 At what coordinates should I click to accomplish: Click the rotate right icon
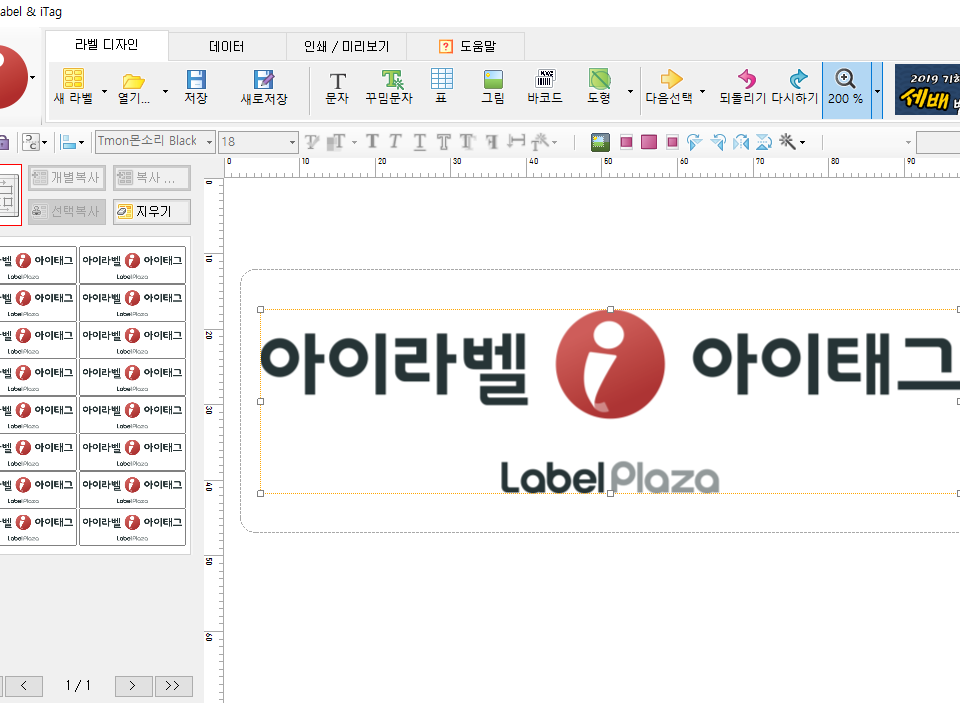click(694, 142)
